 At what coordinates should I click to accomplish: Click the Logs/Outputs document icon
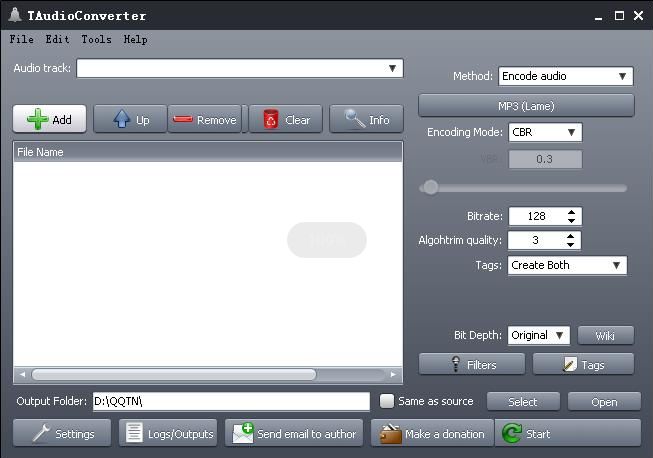tap(134, 433)
